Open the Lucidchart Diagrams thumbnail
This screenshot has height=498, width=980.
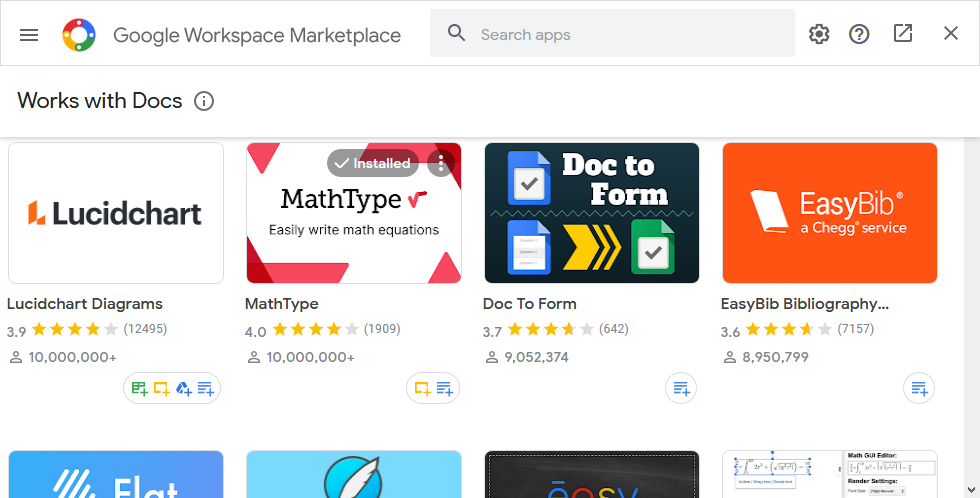click(x=116, y=213)
